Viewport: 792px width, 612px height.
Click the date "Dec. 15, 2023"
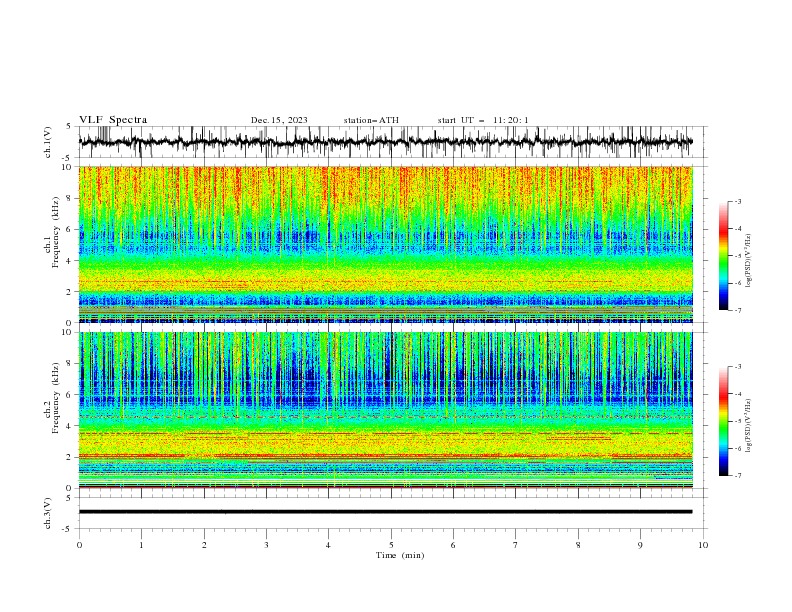(x=279, y=120)
